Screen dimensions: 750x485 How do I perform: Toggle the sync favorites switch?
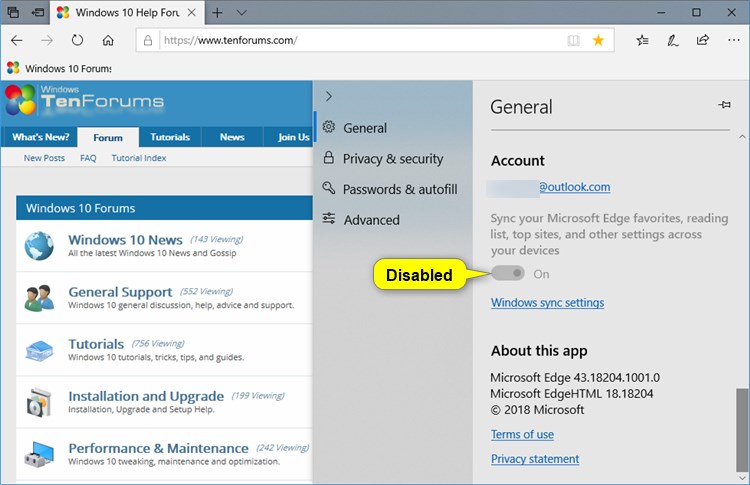508,274
